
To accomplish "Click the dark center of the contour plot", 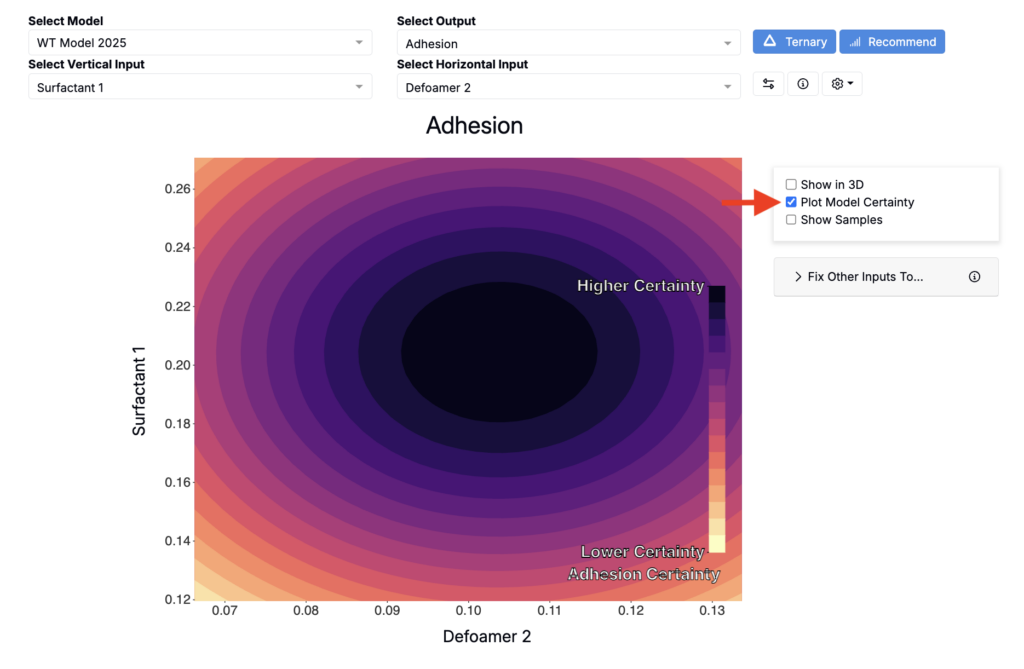I will pos(499,352).
